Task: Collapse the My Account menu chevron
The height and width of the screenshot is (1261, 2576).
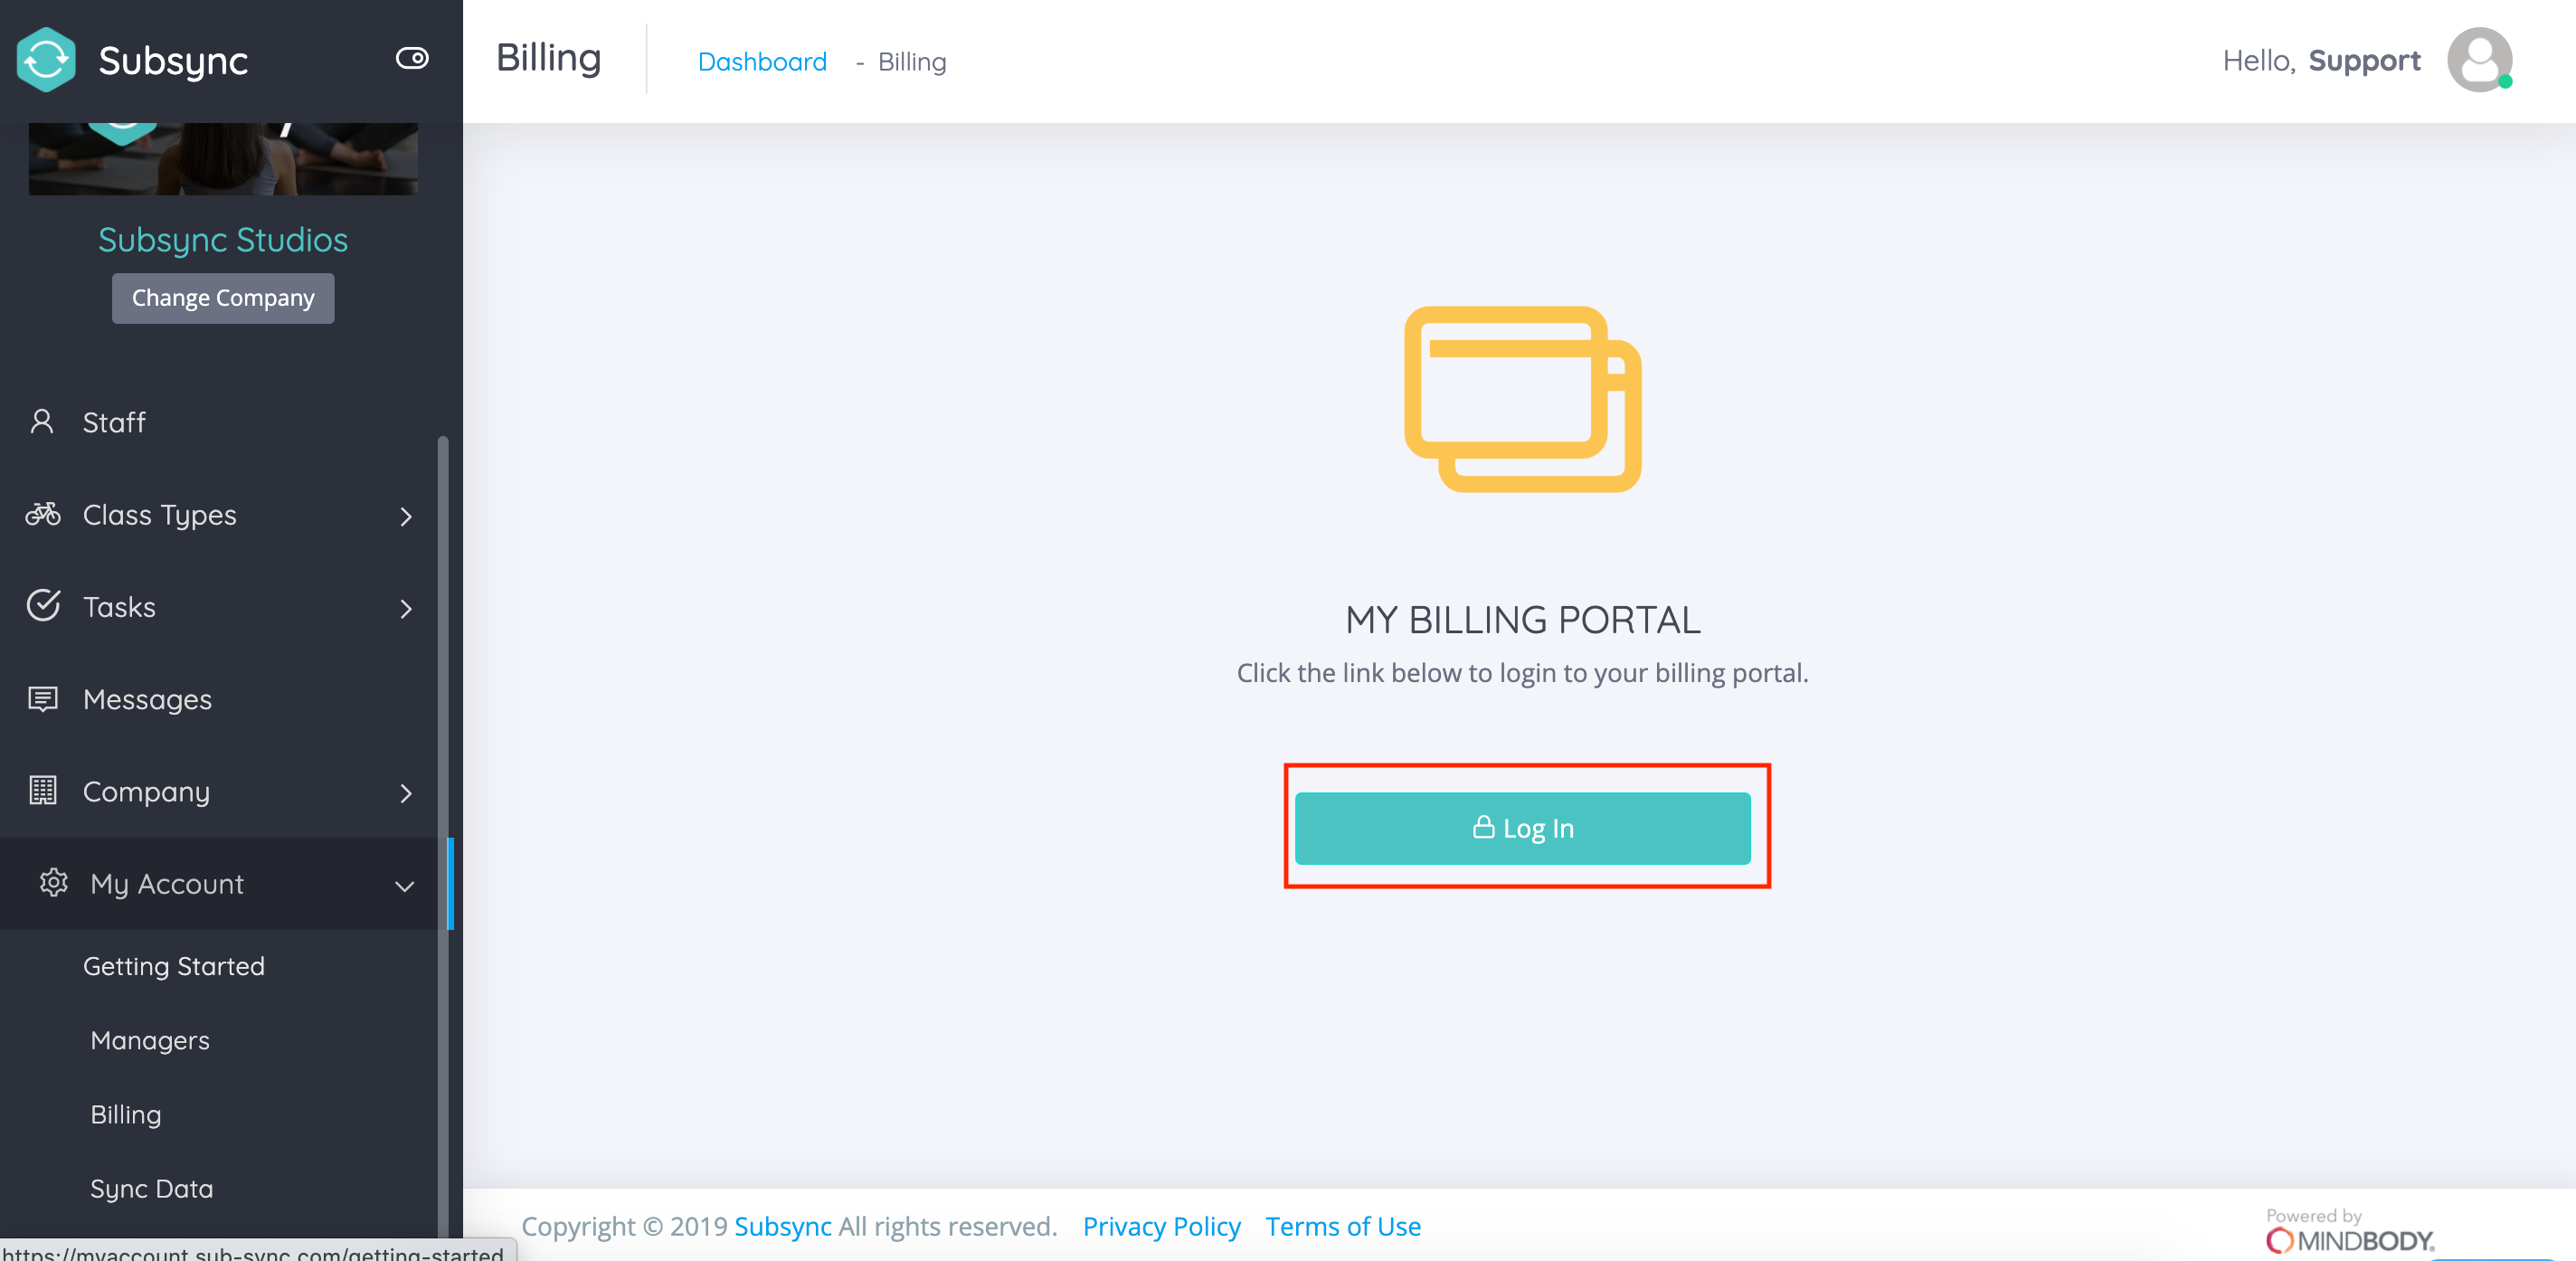Action: tap(404, 886)
